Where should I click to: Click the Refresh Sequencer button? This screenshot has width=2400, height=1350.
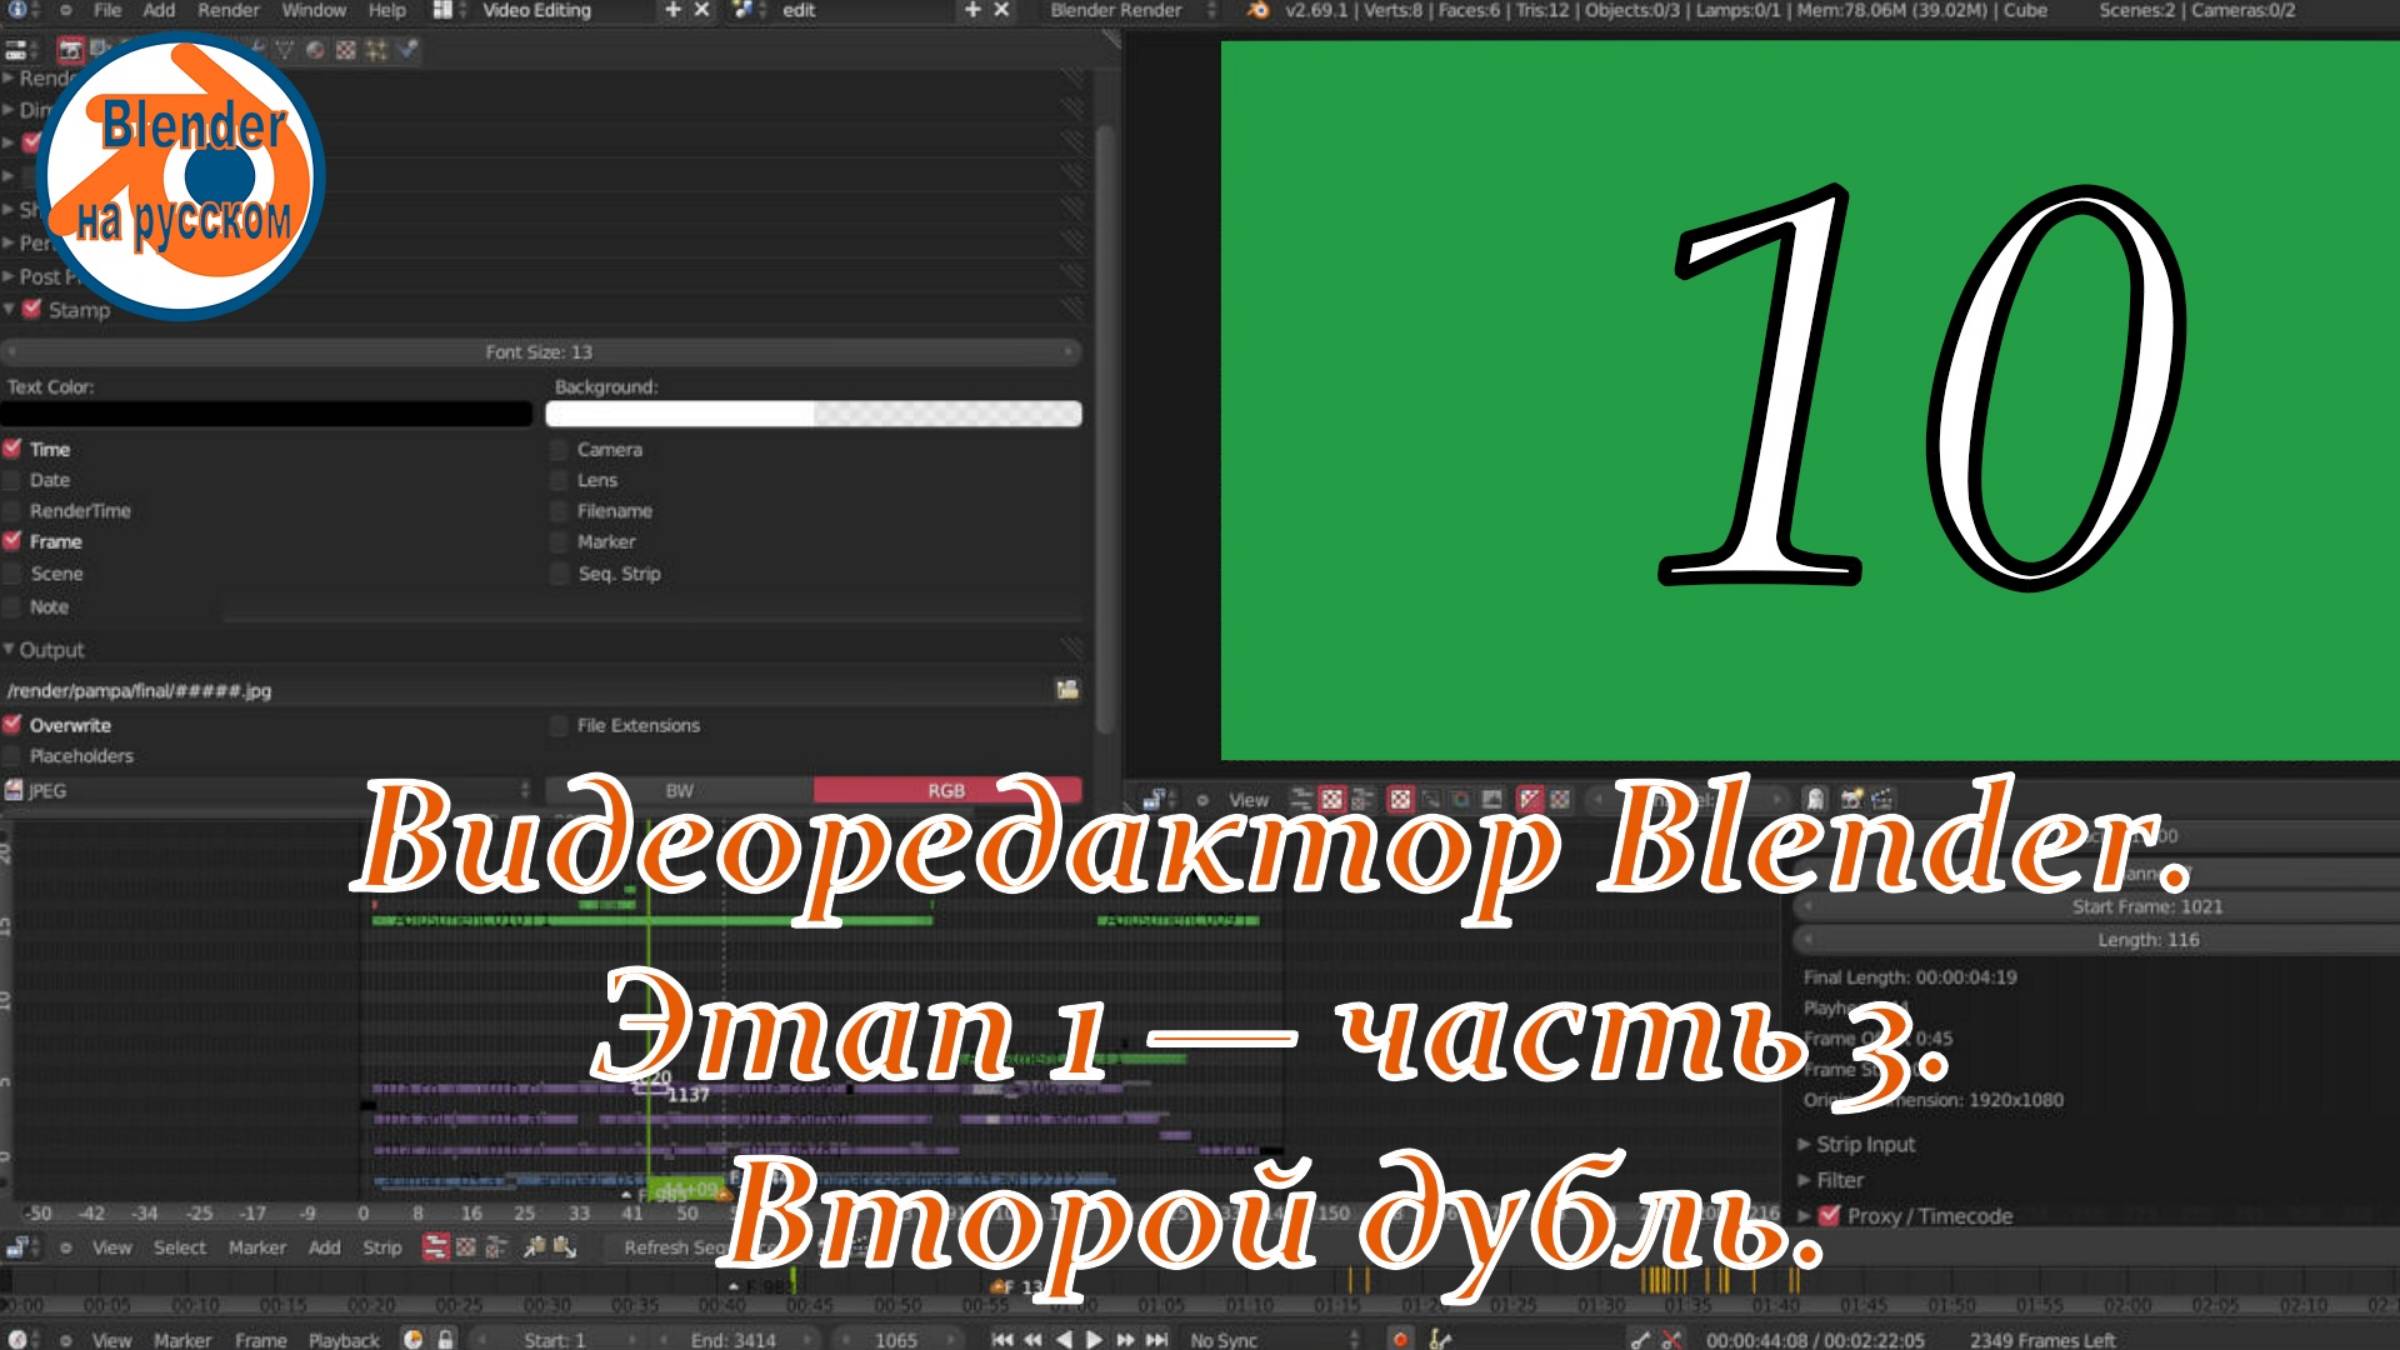672,1247
